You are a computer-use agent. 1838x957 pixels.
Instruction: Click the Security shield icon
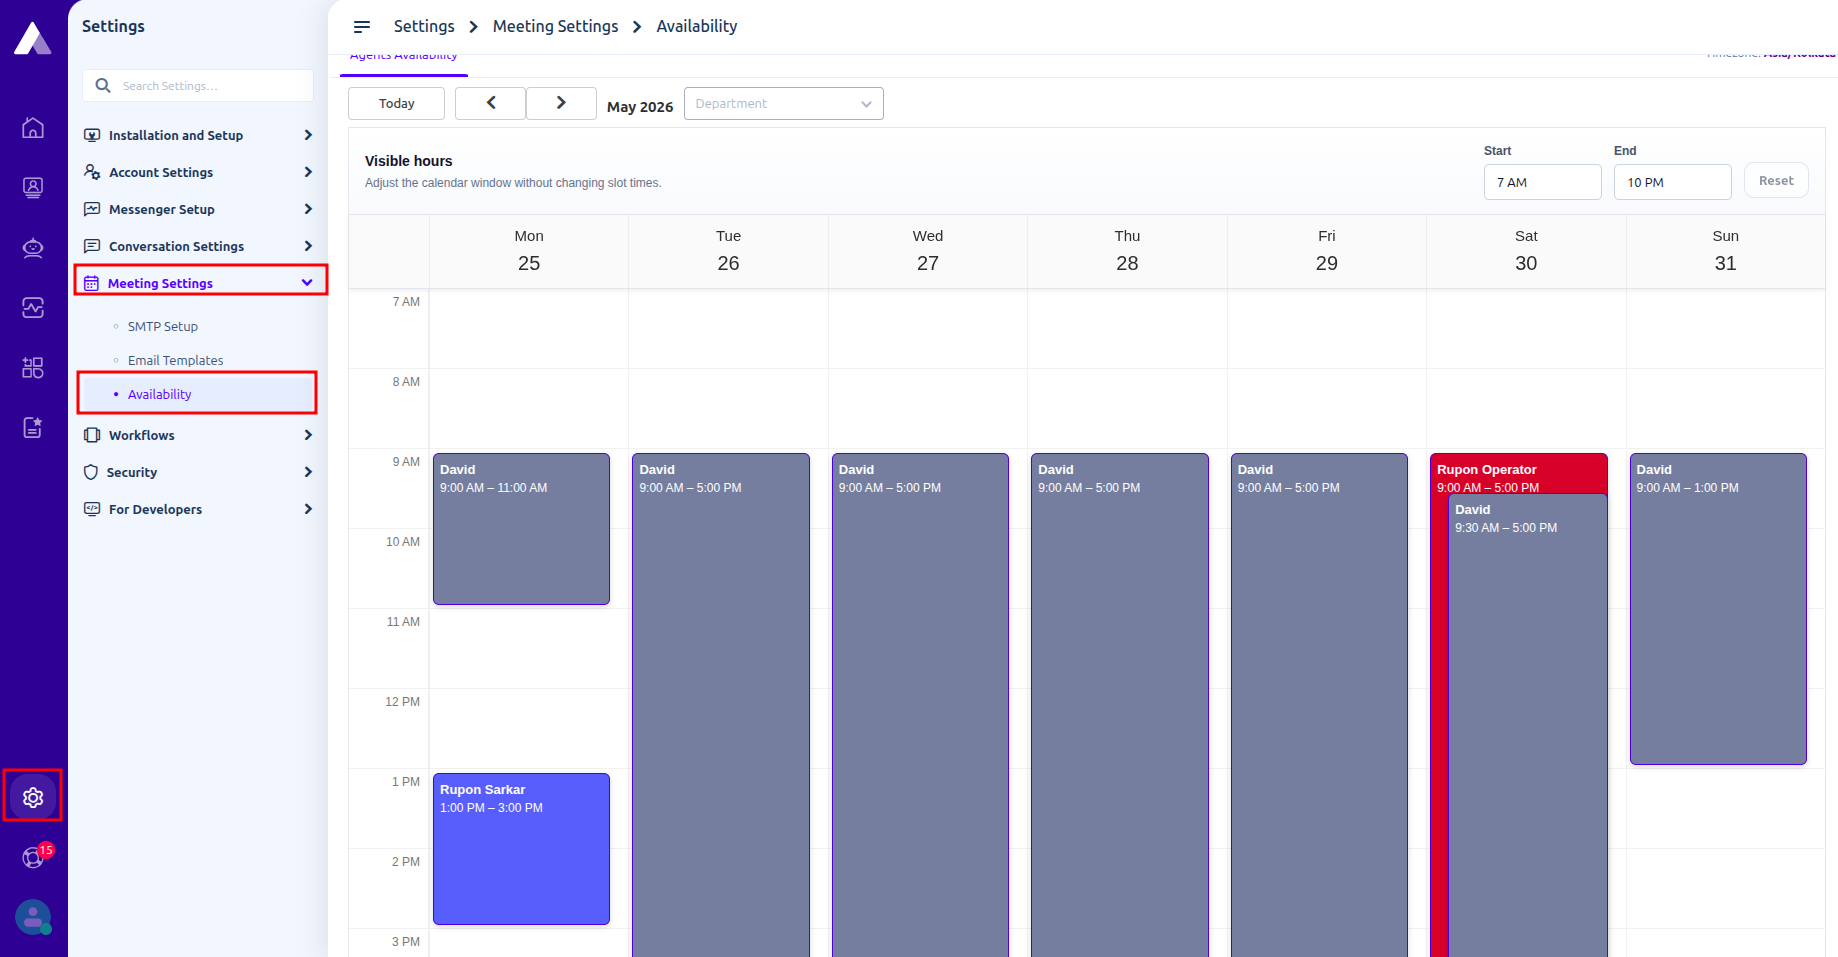91,472
